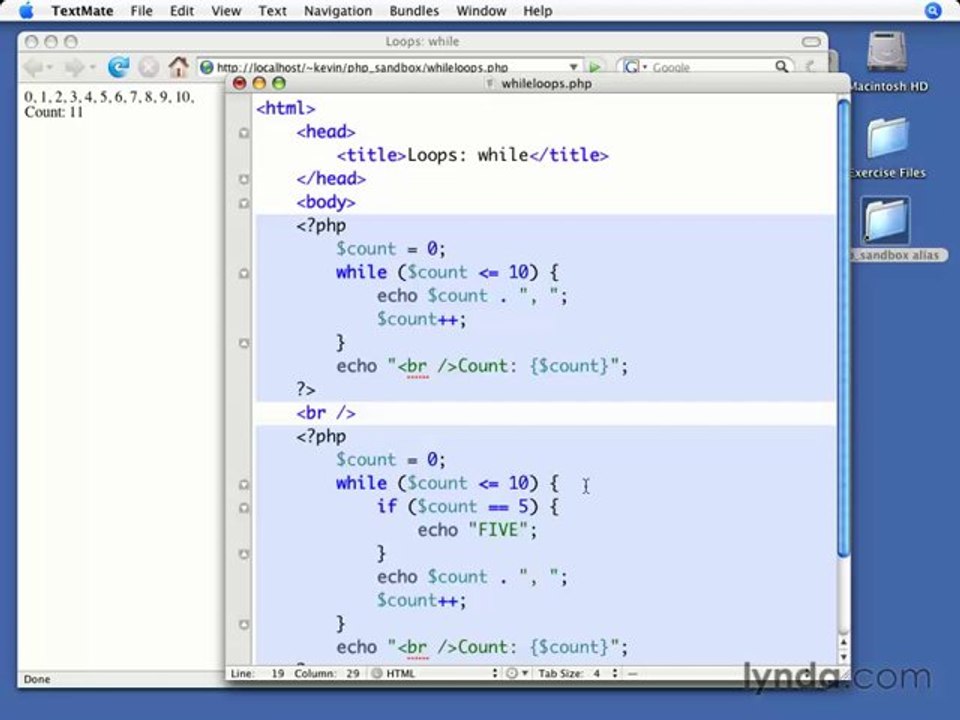This screenshot has width=960, height=720.
Task: Fold the second while loop block
Action: click(x=244, y=484)
